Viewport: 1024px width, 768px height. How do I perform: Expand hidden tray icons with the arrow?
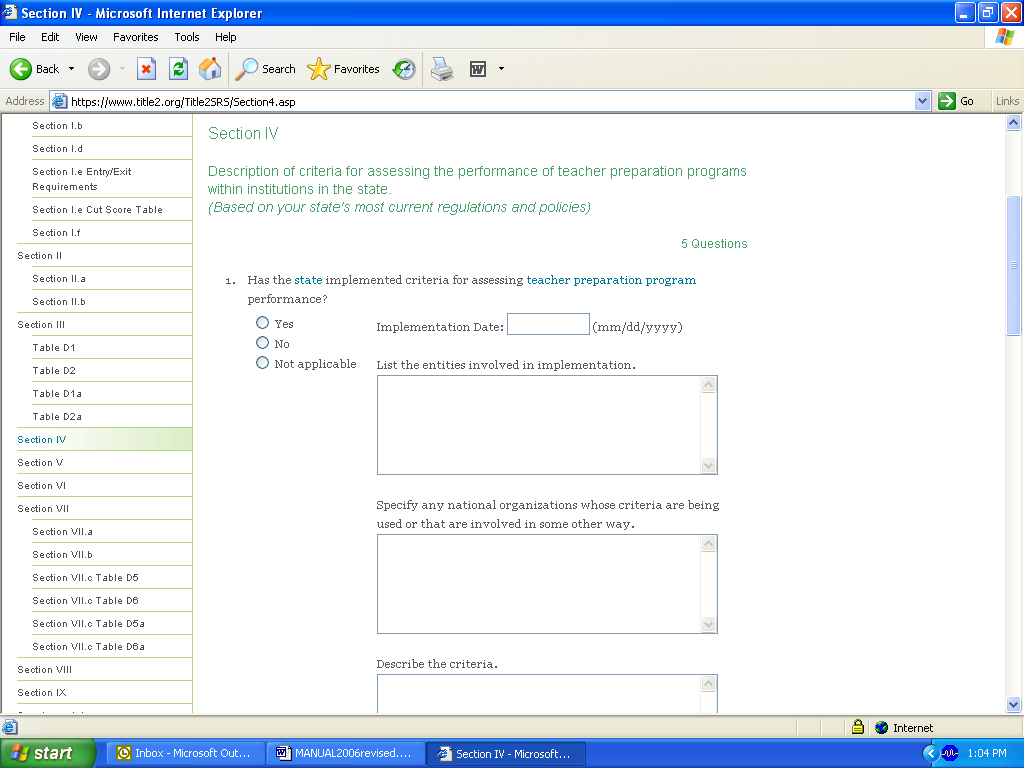pyautogui.click(x=931, y=753)
